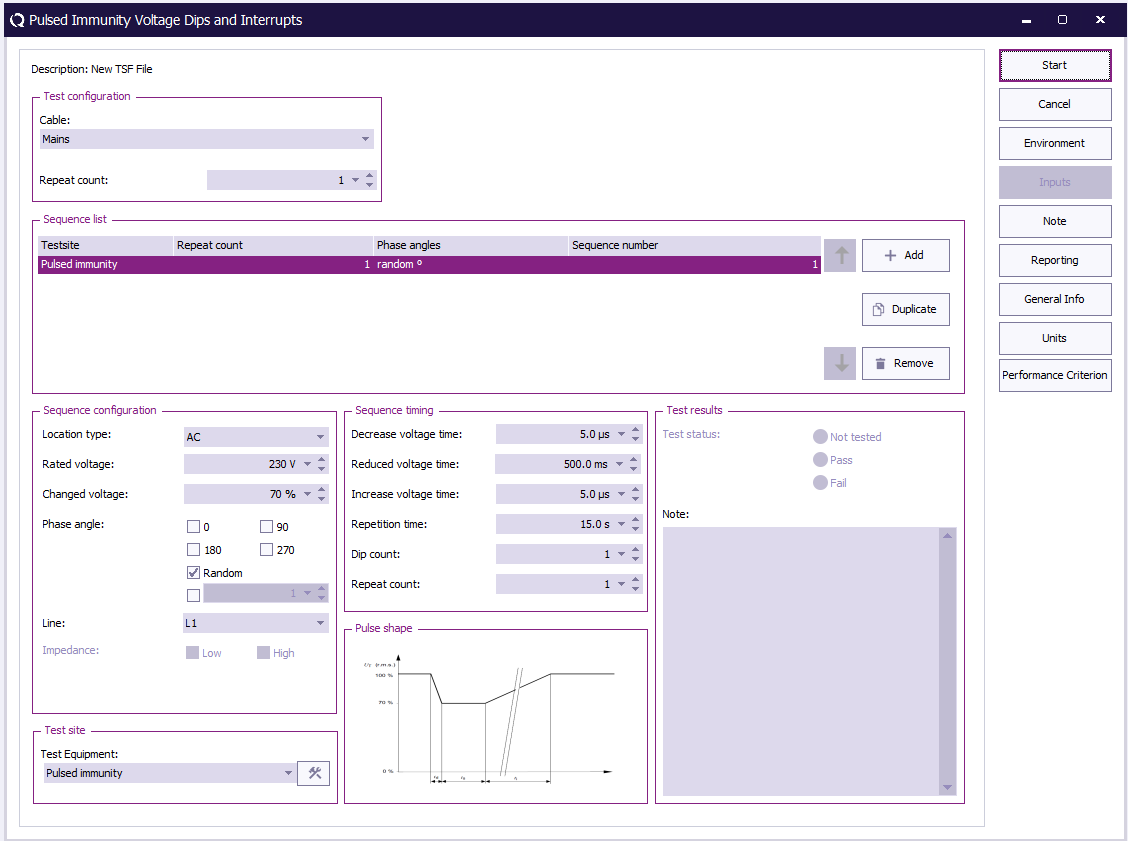Remove the selected sequence
Viewport: 1128px width, 841px height.
tap(905, 363)
